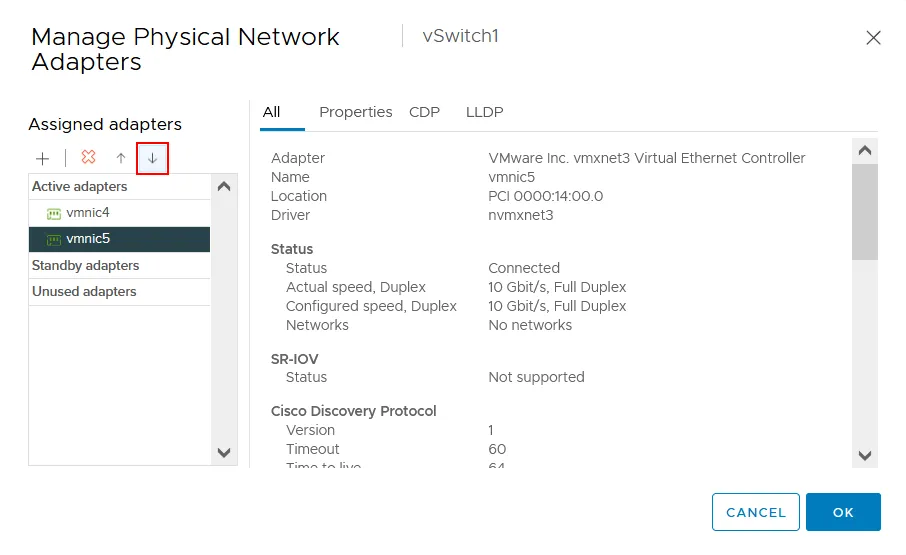Open the LLDP tab
Viewport: 906px width, 555px height.
tap(484, 112)
